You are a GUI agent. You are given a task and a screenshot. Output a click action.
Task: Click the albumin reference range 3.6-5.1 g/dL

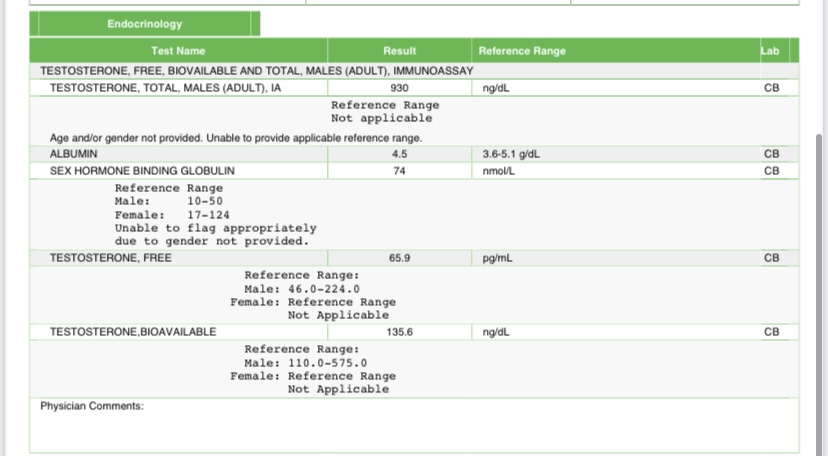tap(517, 154)
